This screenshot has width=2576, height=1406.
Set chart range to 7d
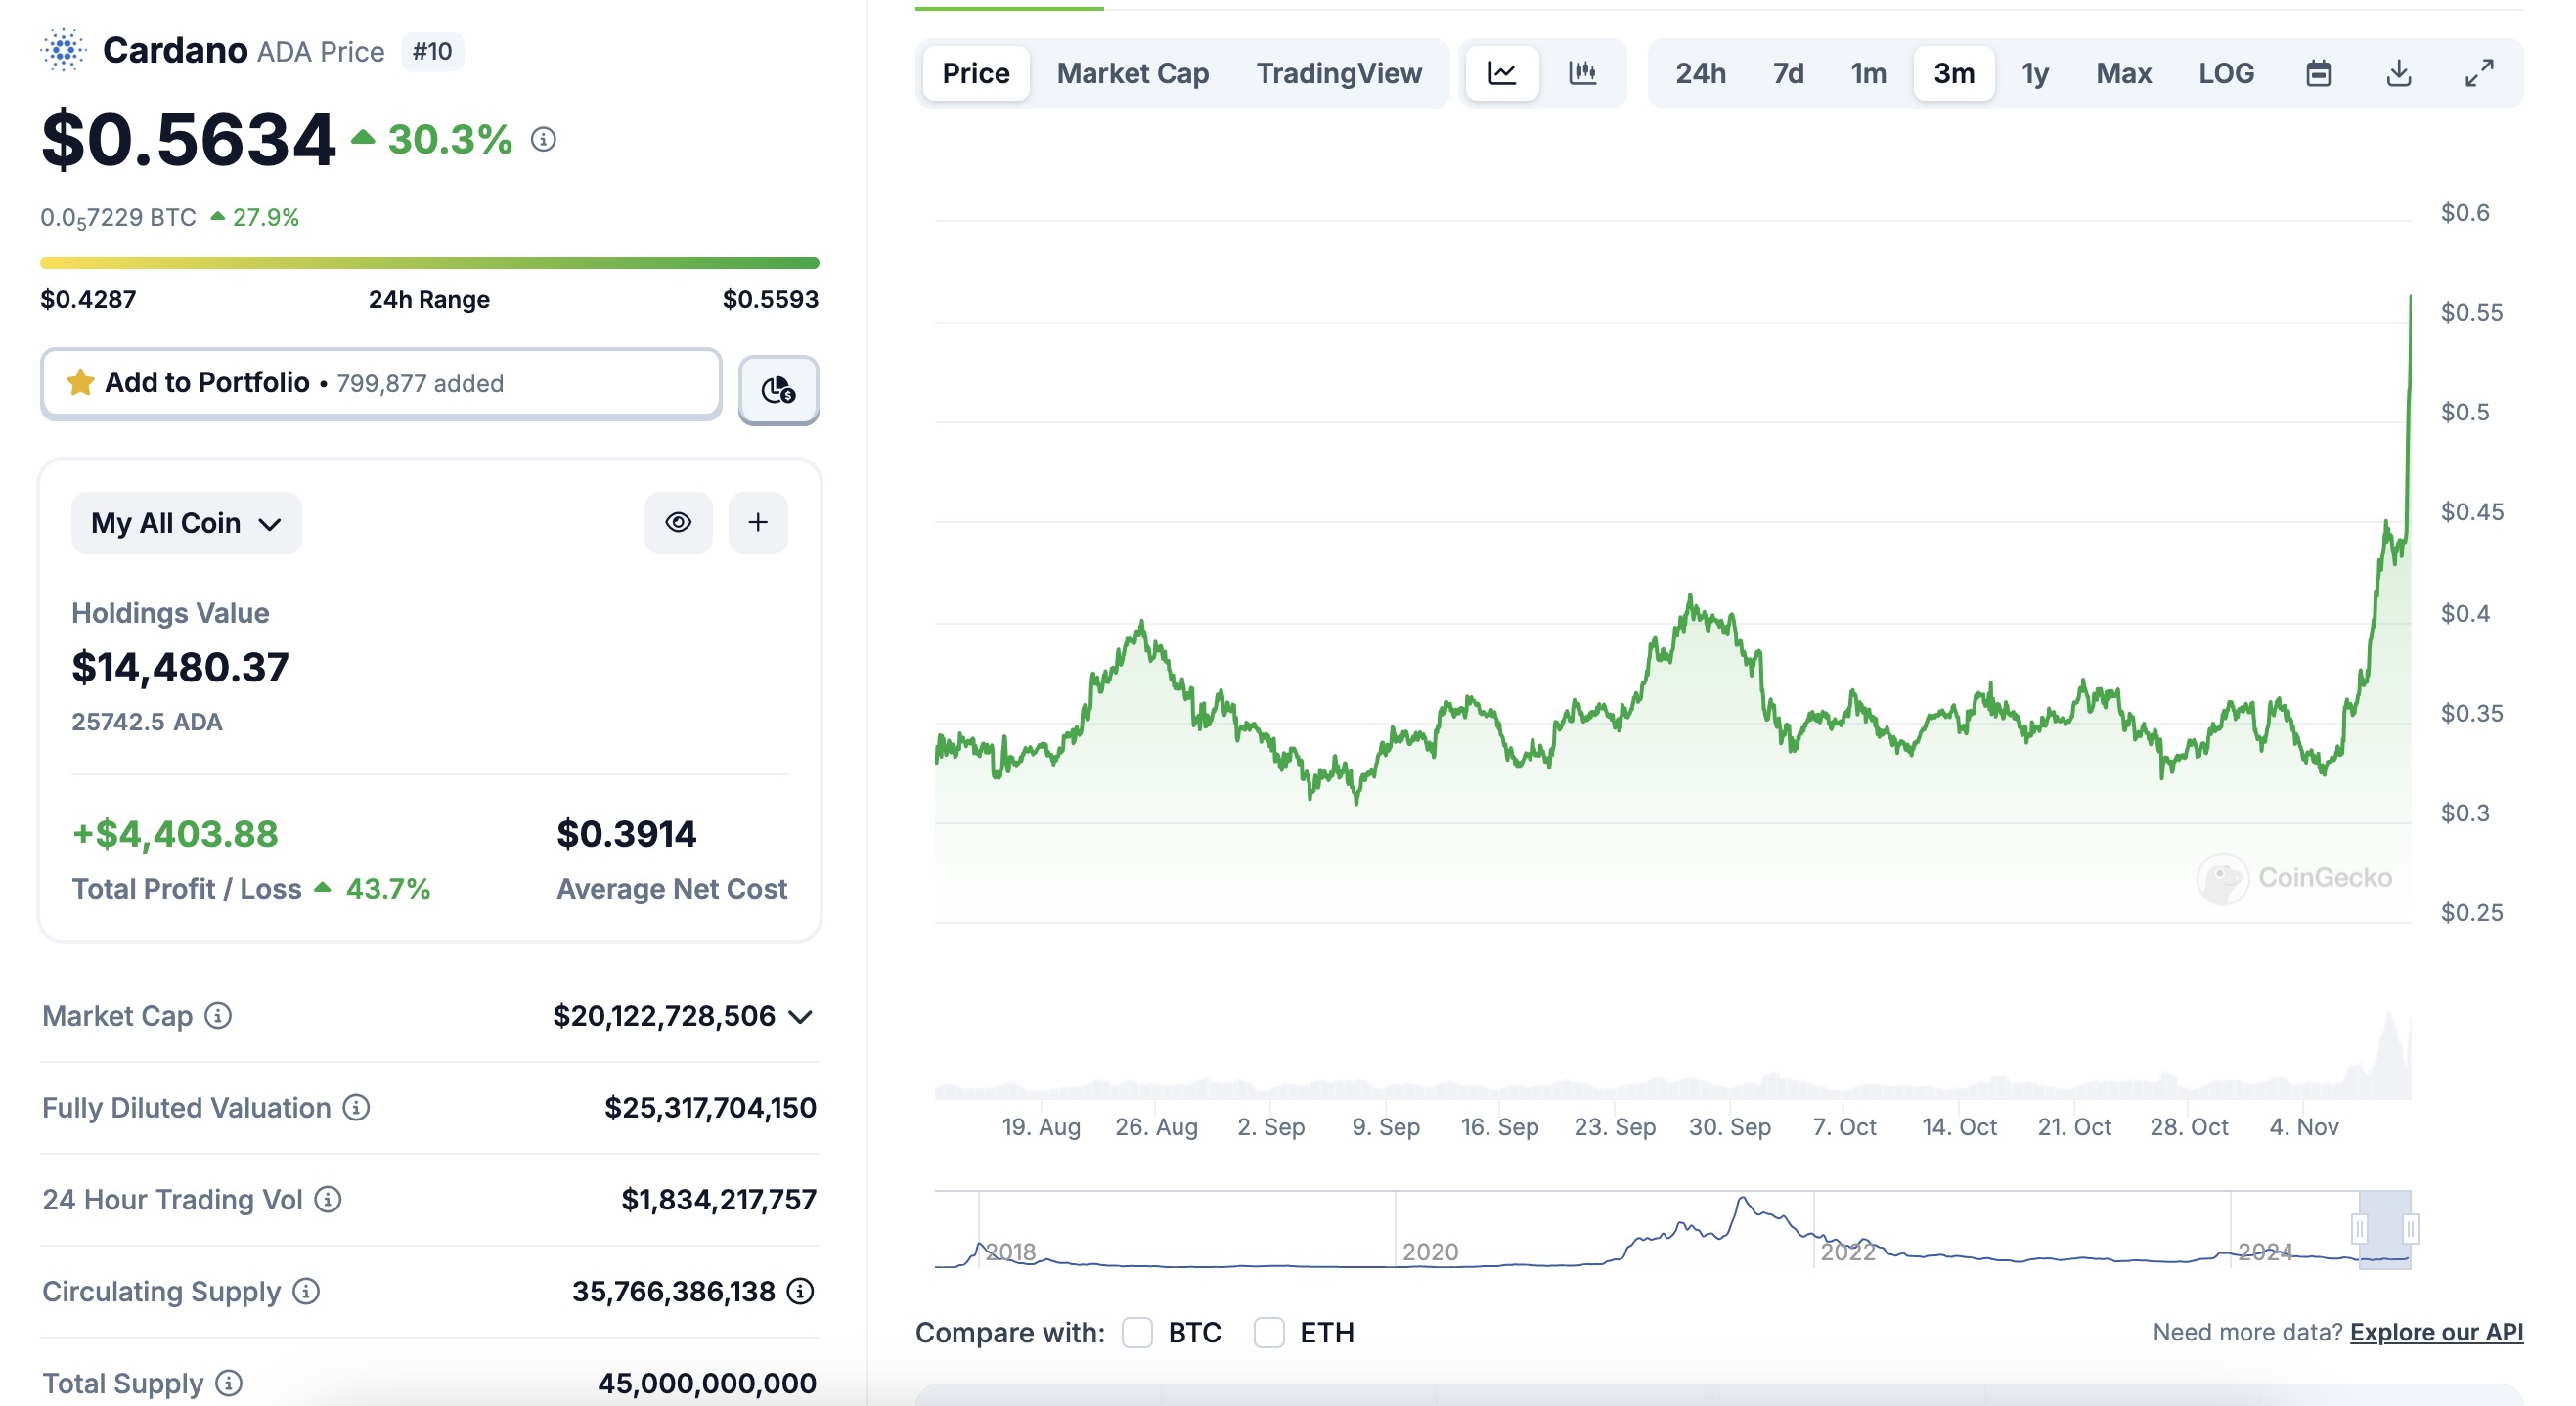1788,73
